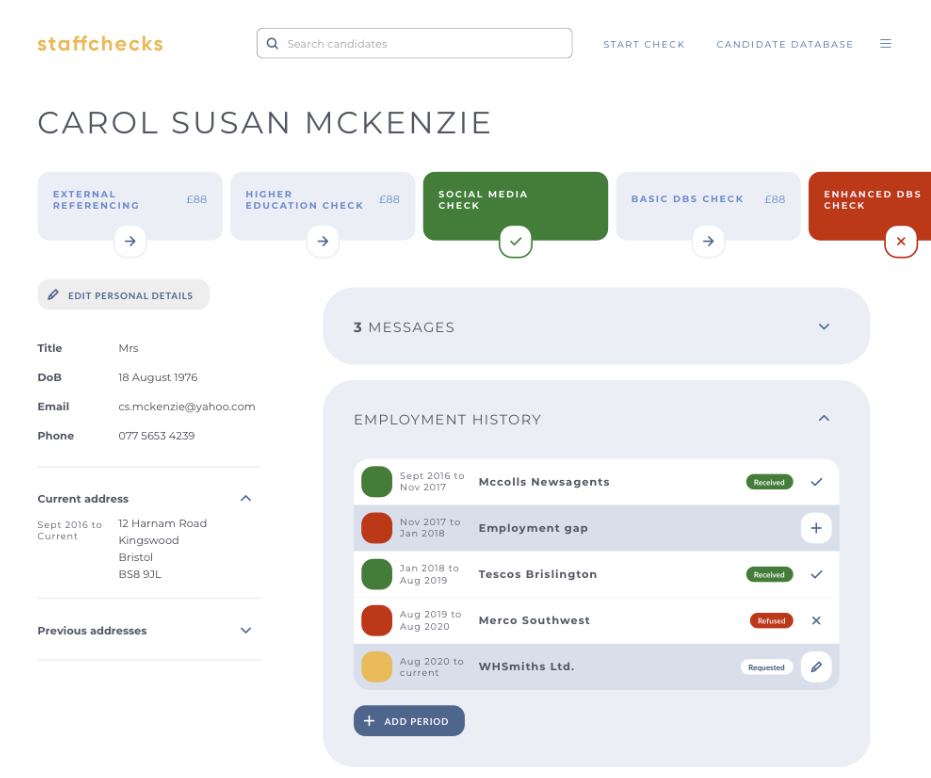Screen dimensions: 931x778
Task: Click arrow icon under External Referencing card
Action: point(130,241)
